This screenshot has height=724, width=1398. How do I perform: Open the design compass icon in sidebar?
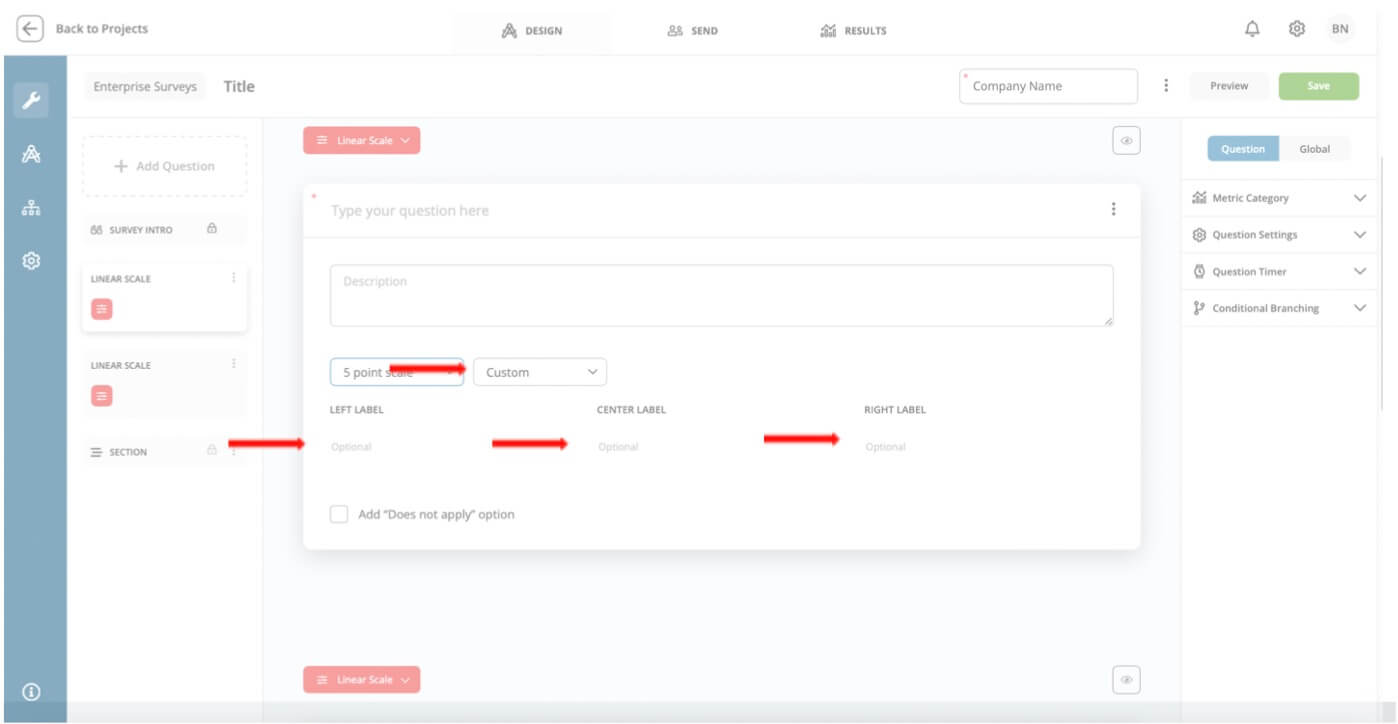31,154
